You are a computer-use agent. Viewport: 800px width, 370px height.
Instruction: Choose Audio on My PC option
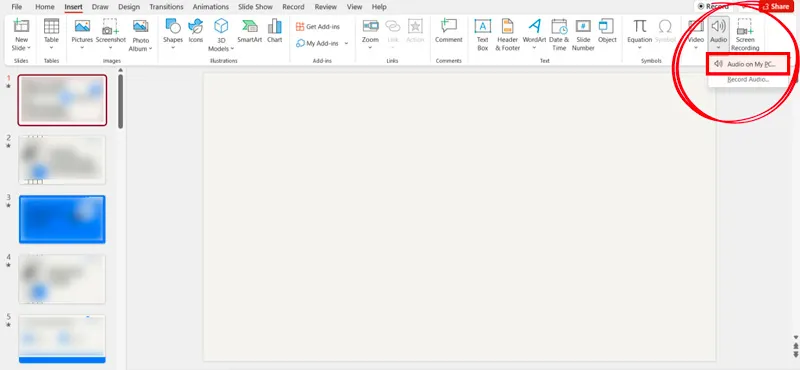[x=748, y=64]
